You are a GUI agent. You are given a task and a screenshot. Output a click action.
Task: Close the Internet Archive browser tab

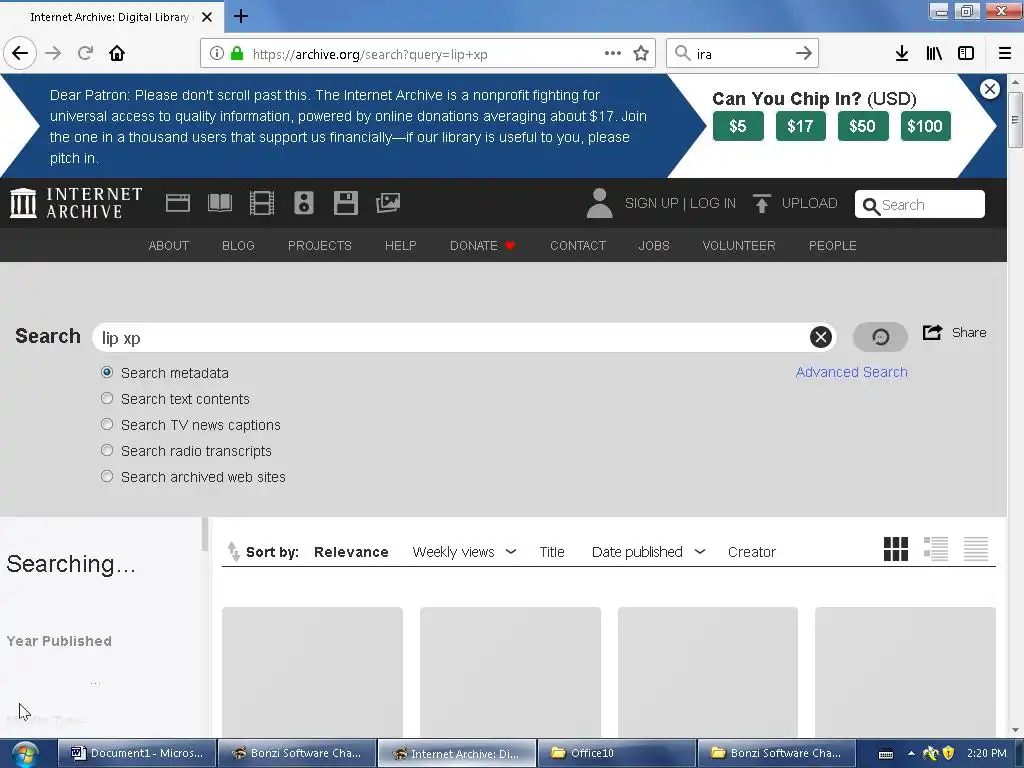207,17
